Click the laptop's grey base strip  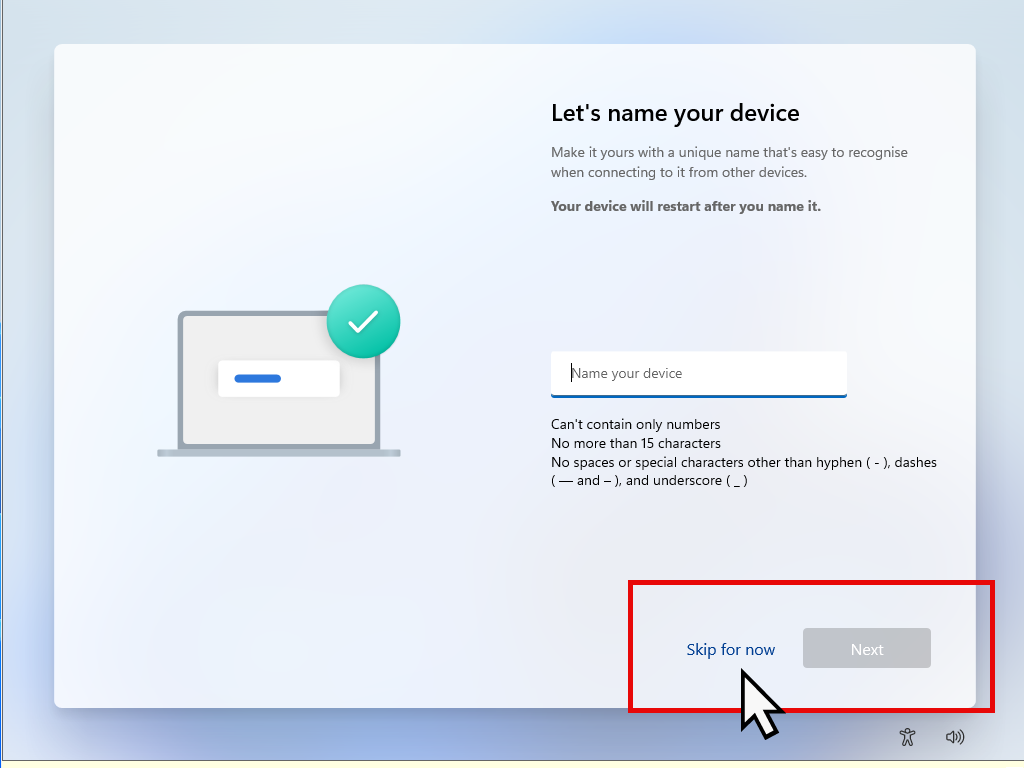[279, 453]
